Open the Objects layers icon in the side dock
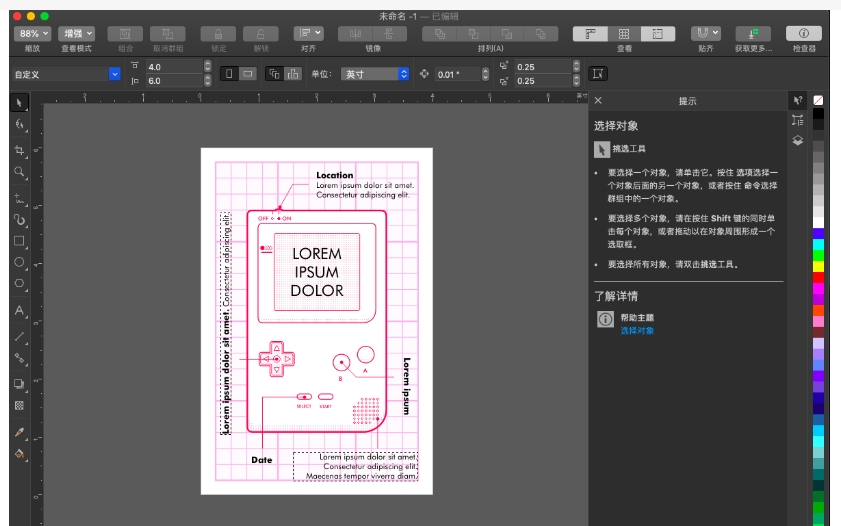Screen dimensions: 841x526 tap(797, 141)
